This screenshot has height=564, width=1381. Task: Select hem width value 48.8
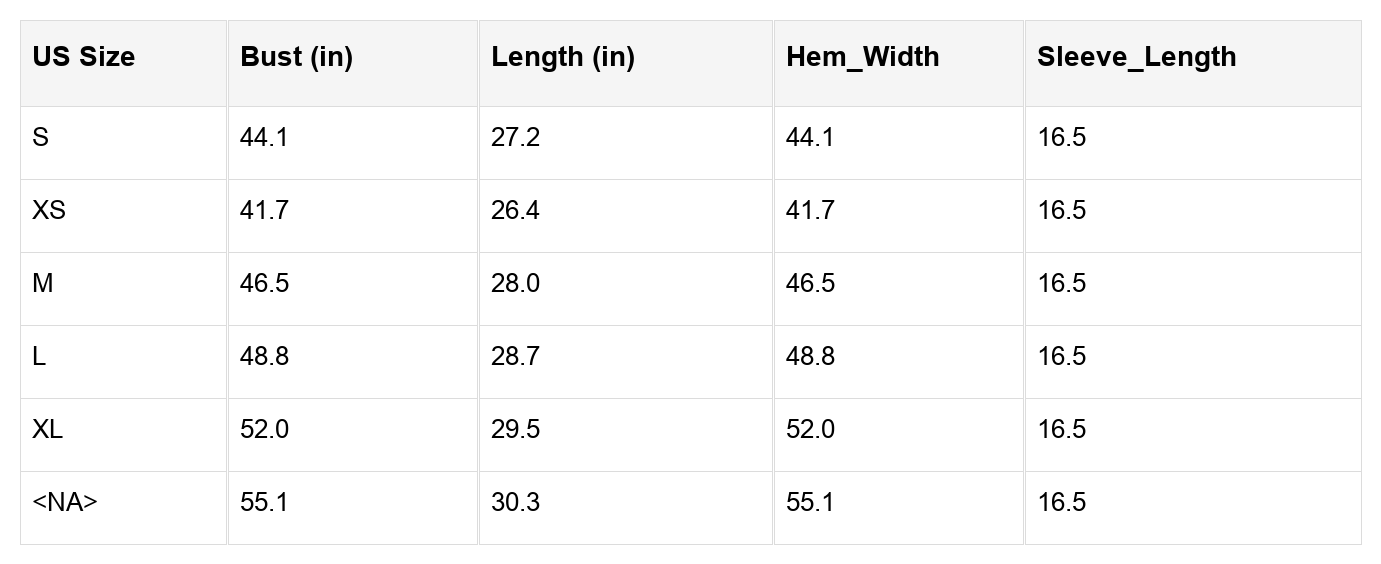tap(810, 357)
